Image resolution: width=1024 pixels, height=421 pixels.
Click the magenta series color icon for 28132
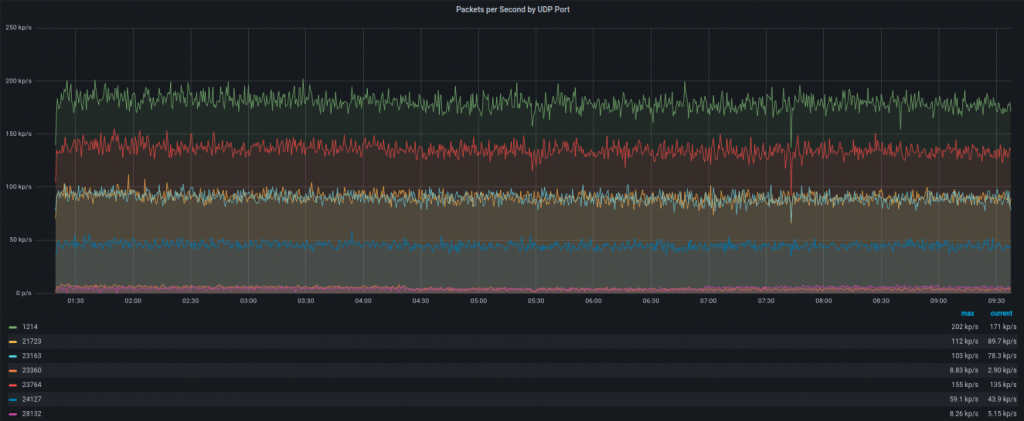(12, 413)
